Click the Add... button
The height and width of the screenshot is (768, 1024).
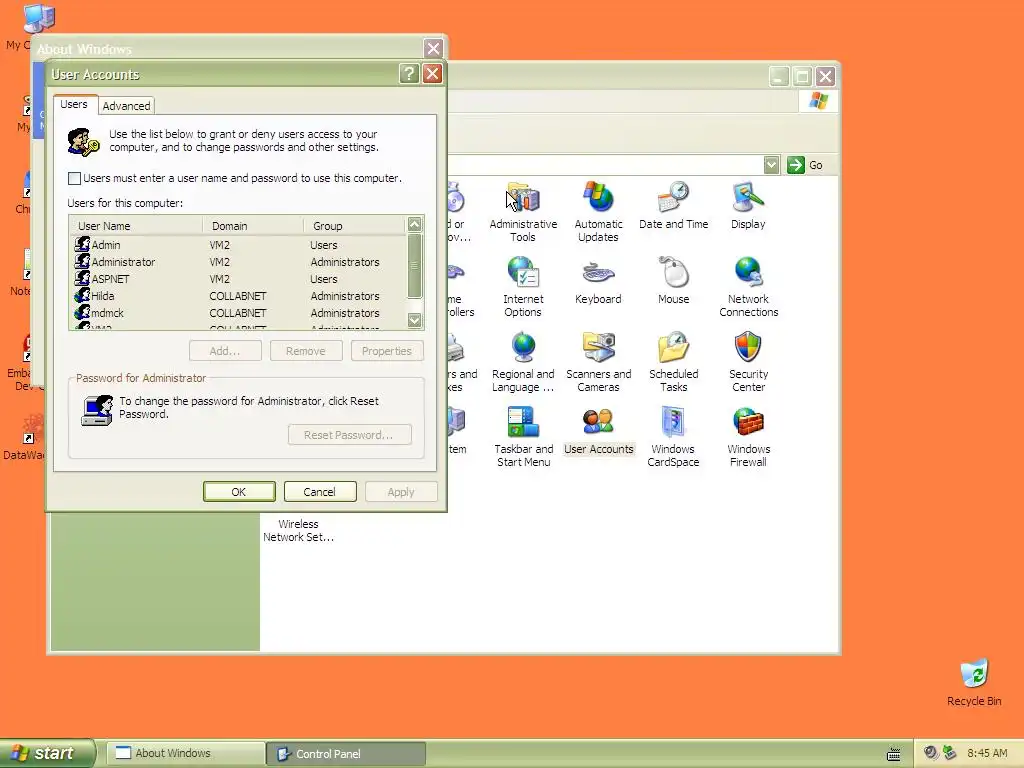pos(225,351)
